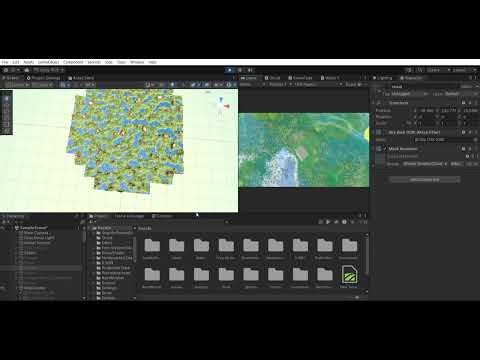480x360 pixels.
Task: Select the Lighting tab
Action: point(382,78)
